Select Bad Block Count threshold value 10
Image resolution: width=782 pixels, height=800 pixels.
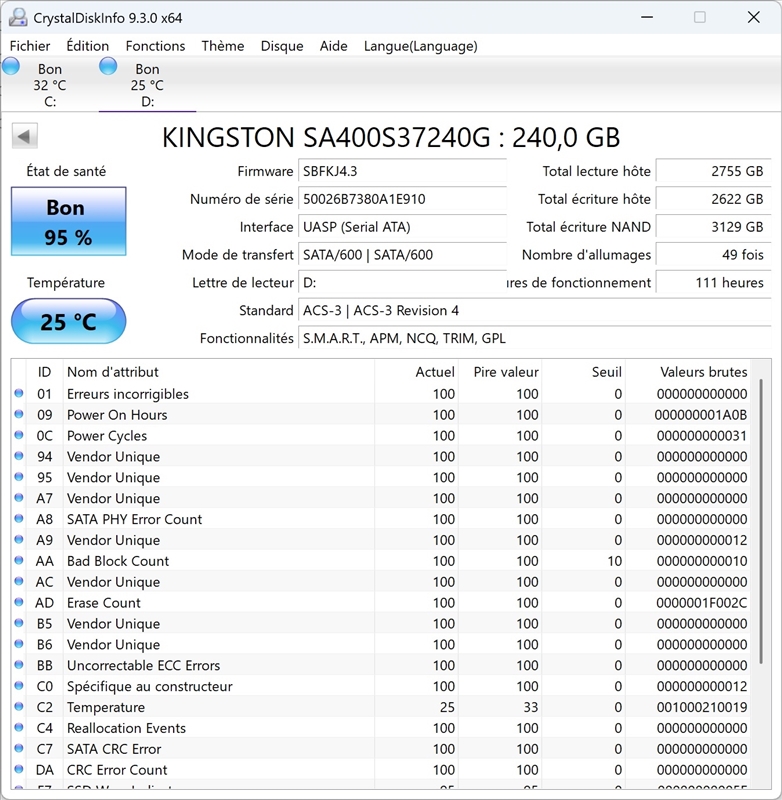[615, 561]
